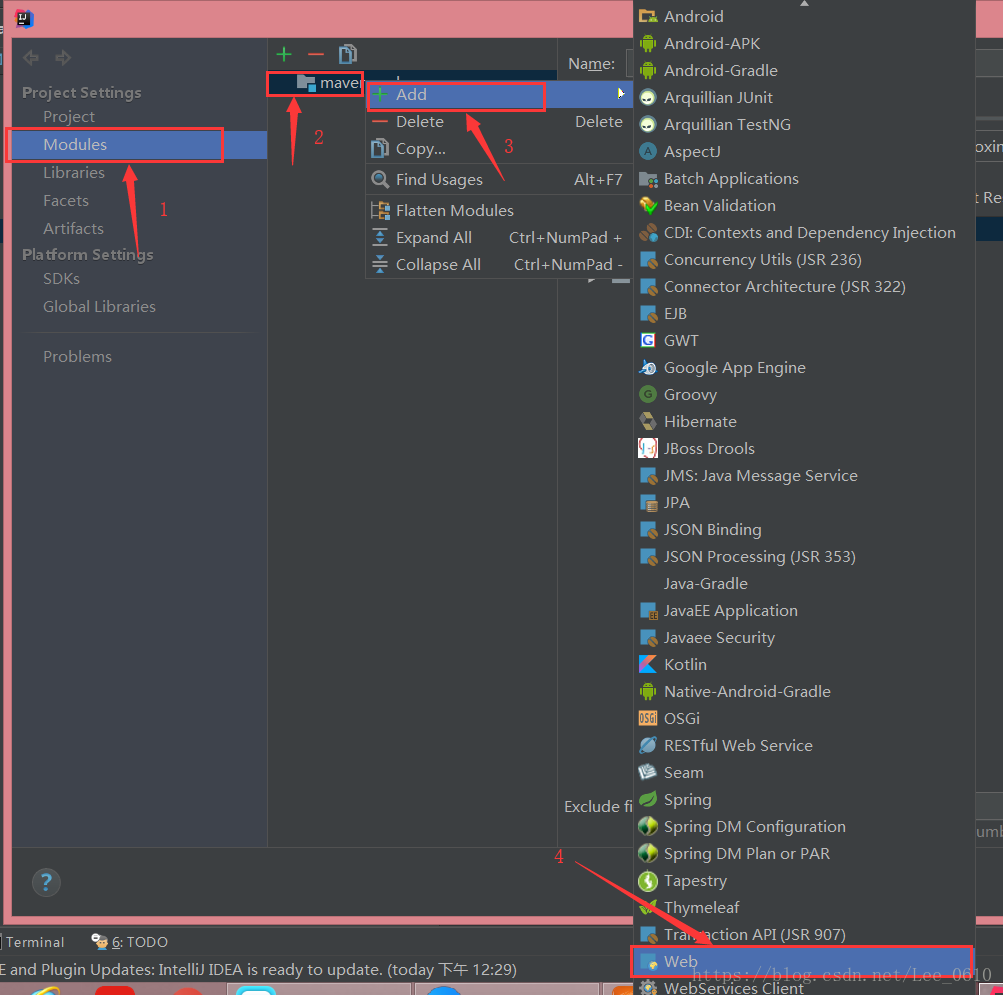
Task: Choose Copy... in the context menu
Action: point(500,148)
